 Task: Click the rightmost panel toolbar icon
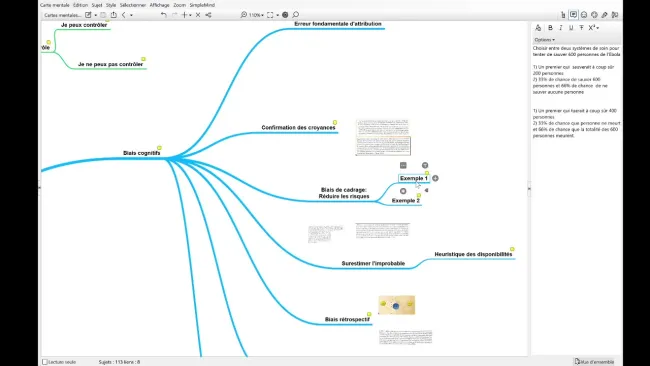coord(615,15)
